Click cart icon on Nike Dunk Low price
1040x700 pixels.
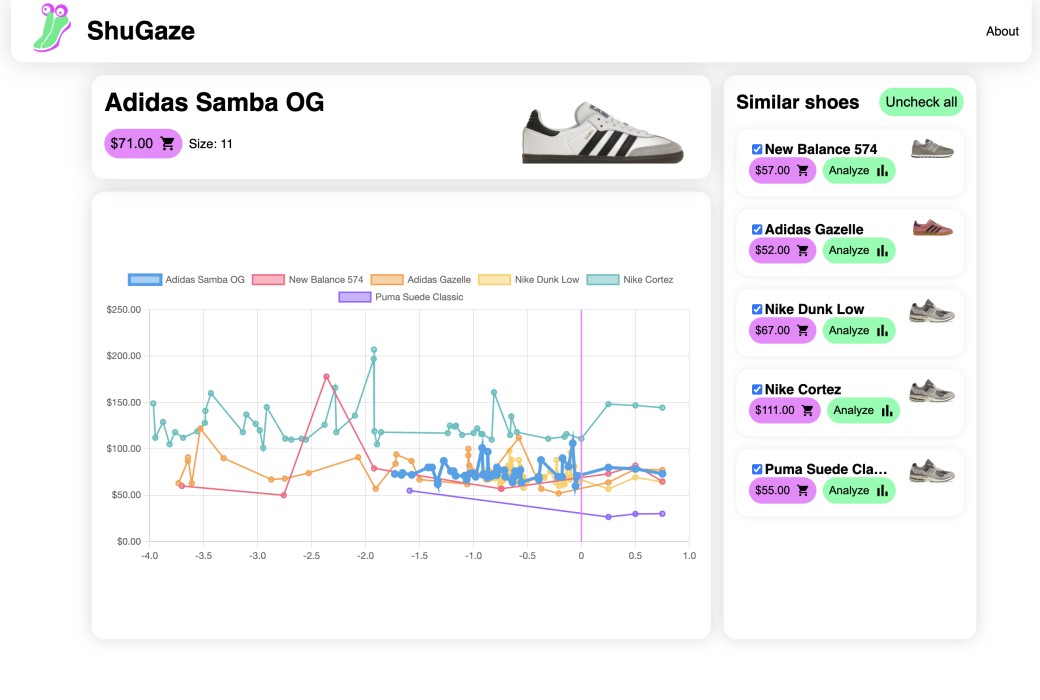pos(802,331)
